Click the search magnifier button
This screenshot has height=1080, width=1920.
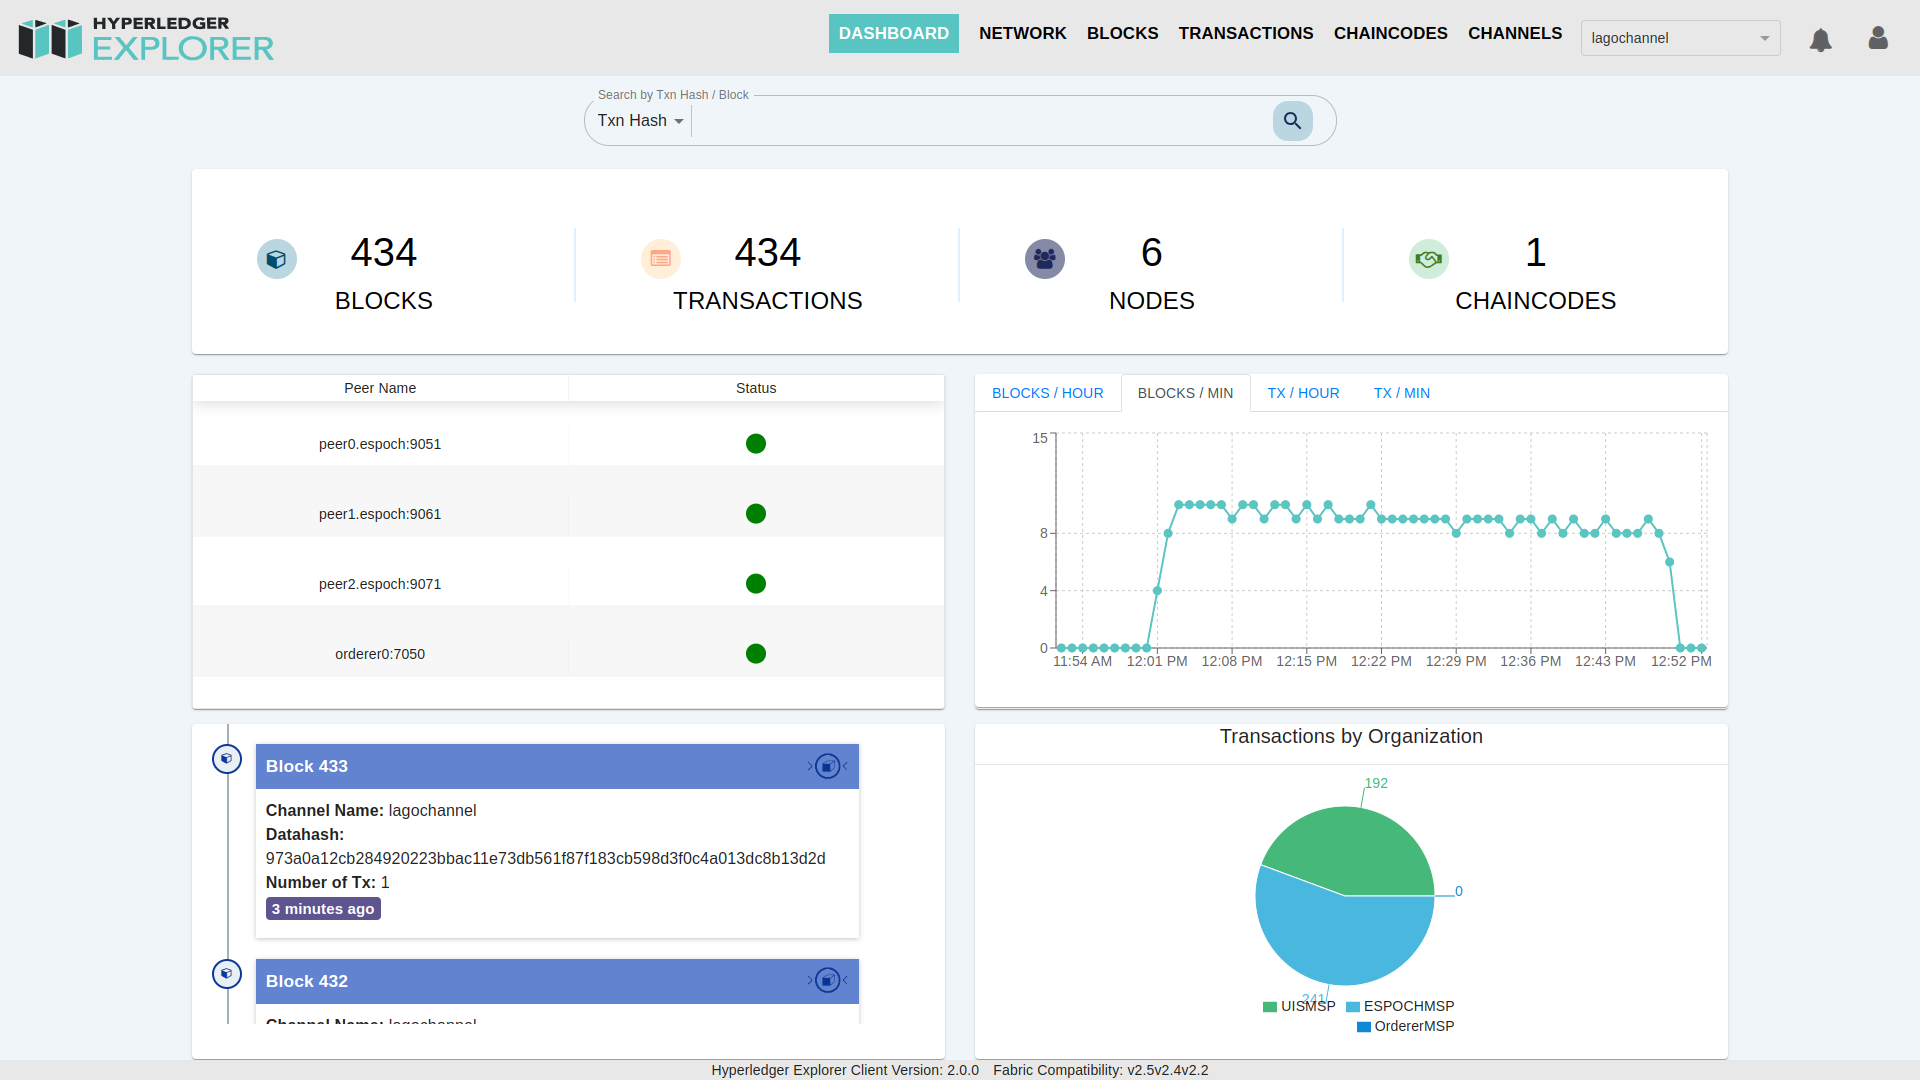click(x=1292, y=121)
